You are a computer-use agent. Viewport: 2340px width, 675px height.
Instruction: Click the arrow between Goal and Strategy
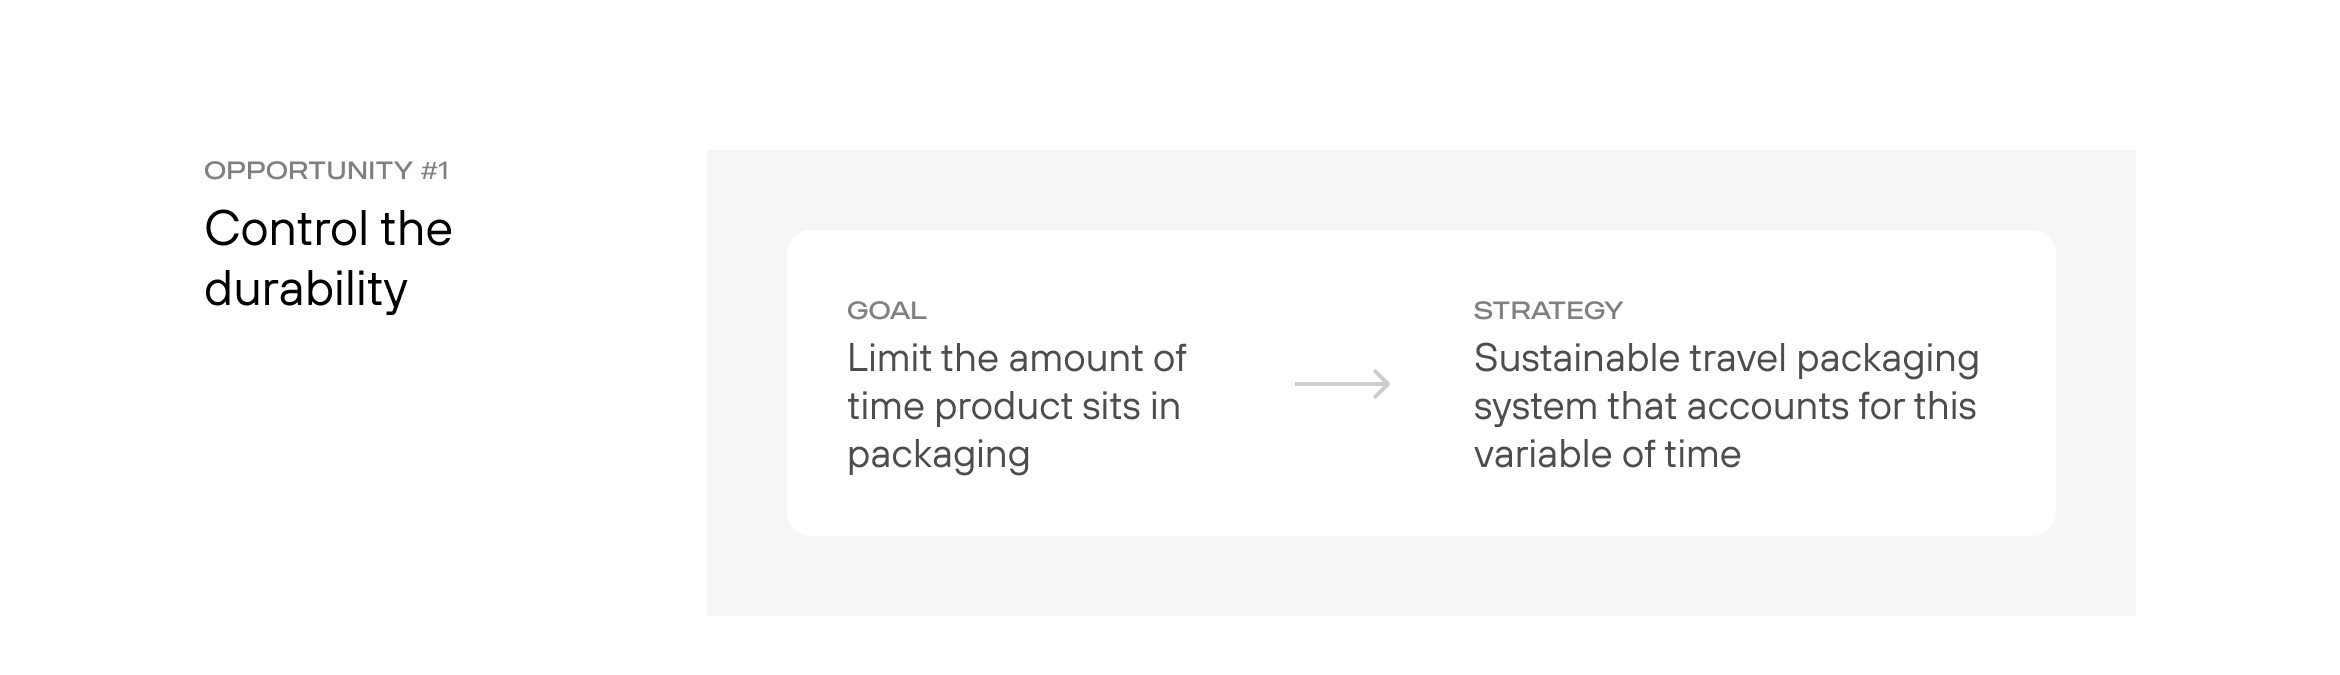[x=1342, y=384]
